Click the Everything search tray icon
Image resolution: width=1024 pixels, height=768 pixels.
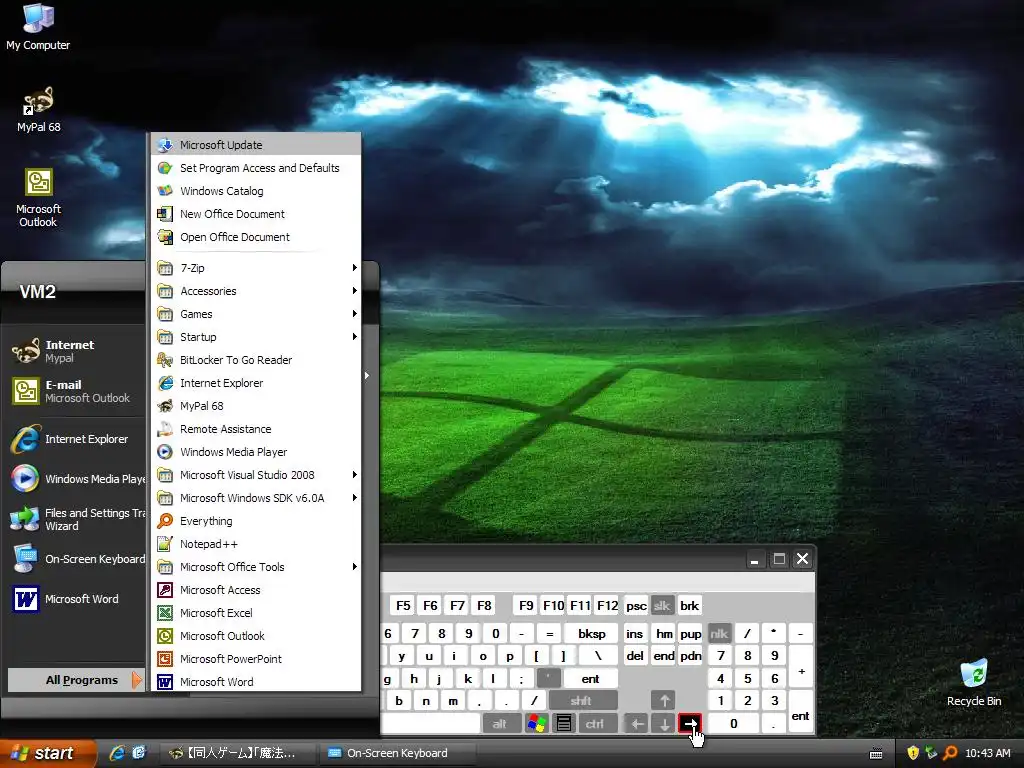tap(950, 753)
